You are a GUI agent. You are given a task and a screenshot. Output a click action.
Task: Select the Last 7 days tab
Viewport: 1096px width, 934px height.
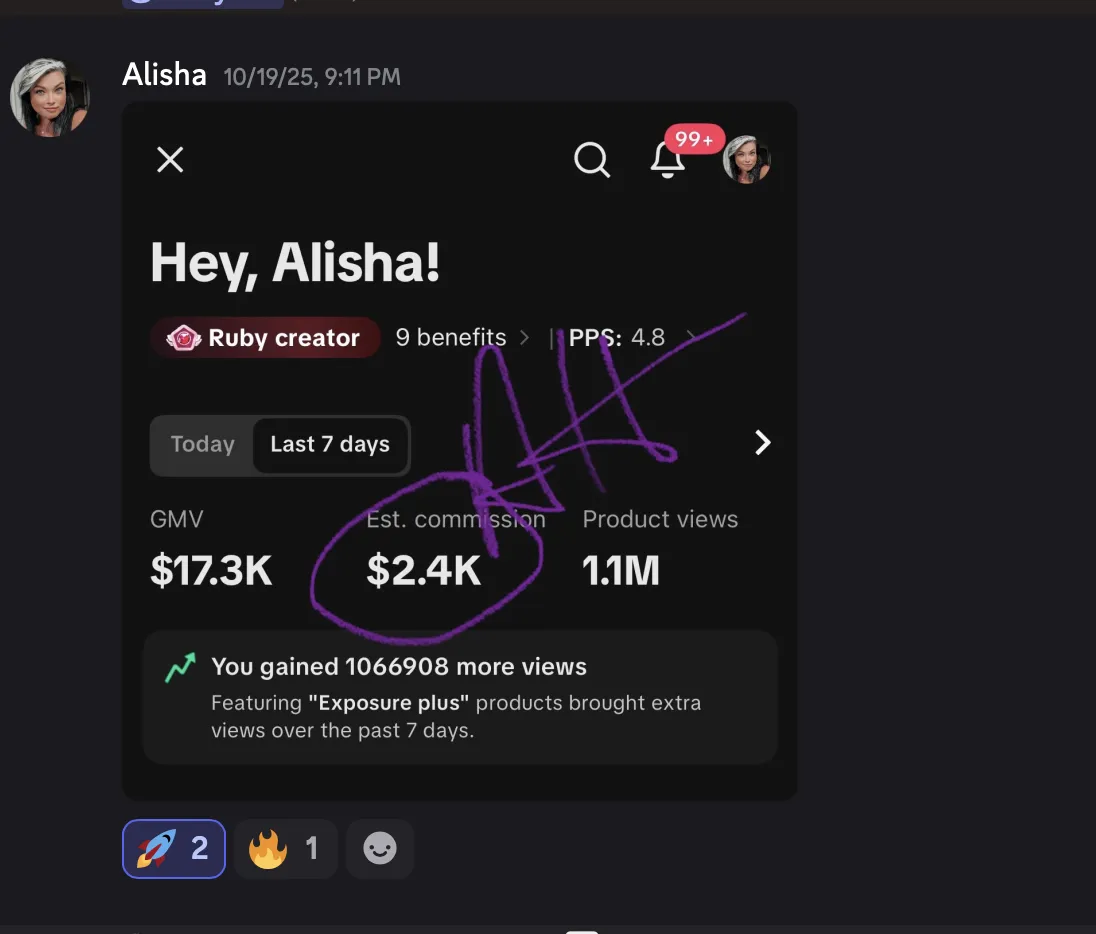tap(330, 445)
